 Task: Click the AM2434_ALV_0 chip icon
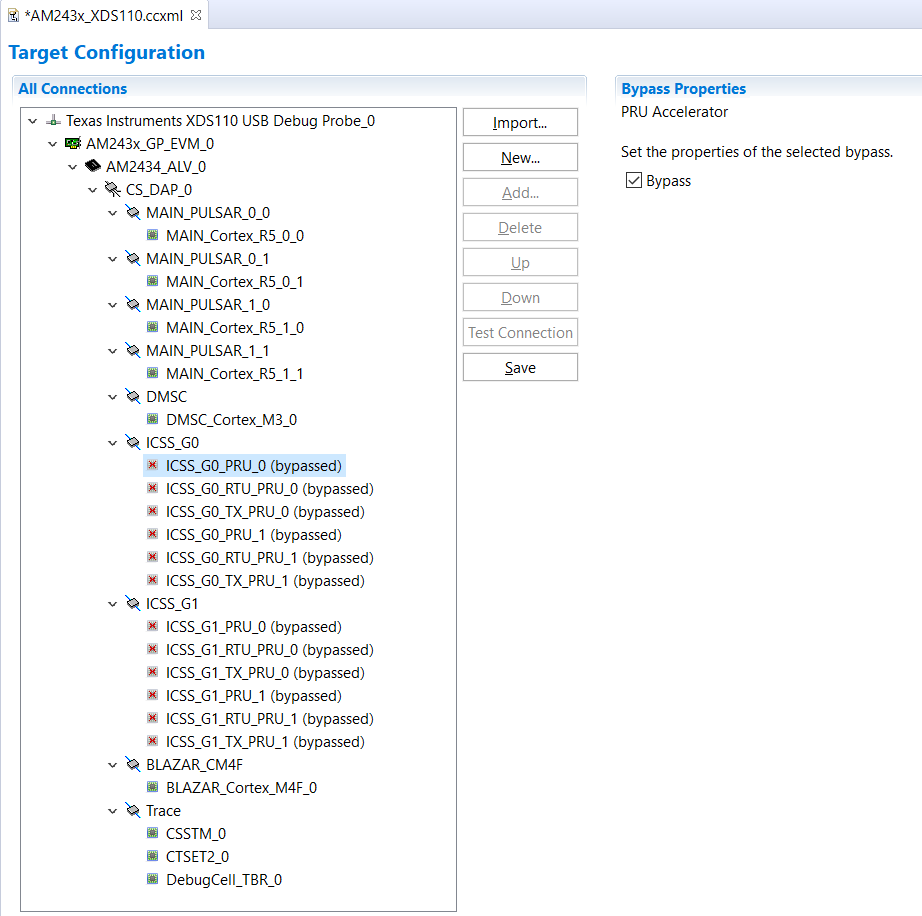point(93,167)
